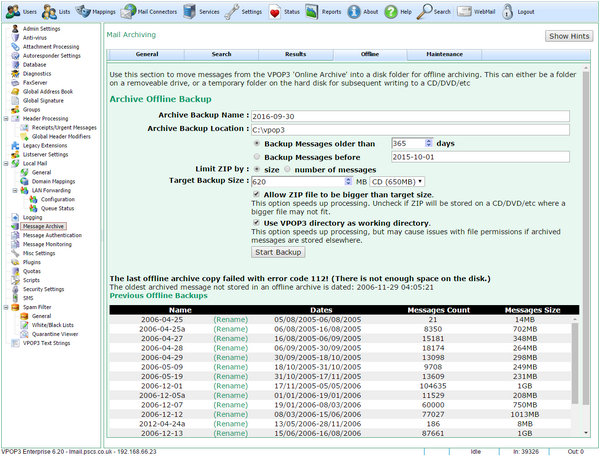This screenshot has width=600, height=456.
Task: Uncheck Allow ZIP file to be bigger
Action: point(256,194)
